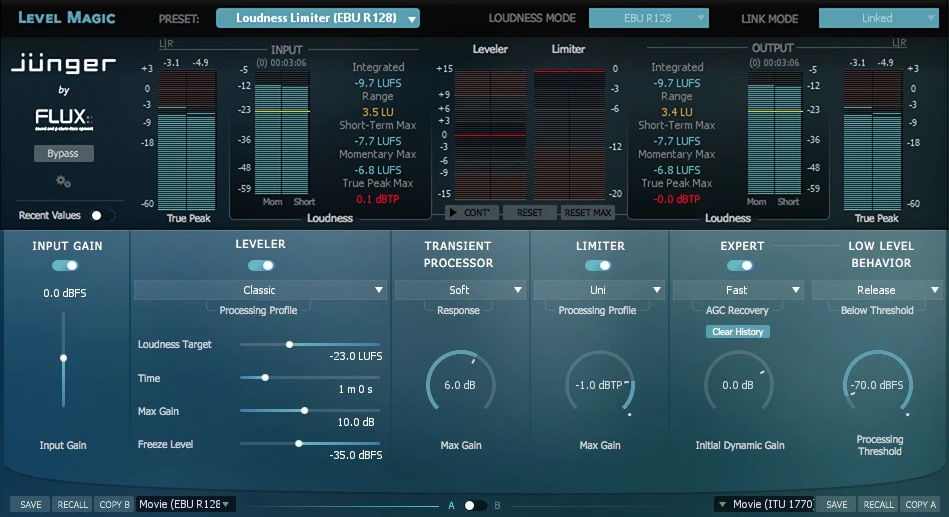The height and width of the screenshot is (517, 949).
Task: Toggle the Input Gain switch
Action: (65, 265)
